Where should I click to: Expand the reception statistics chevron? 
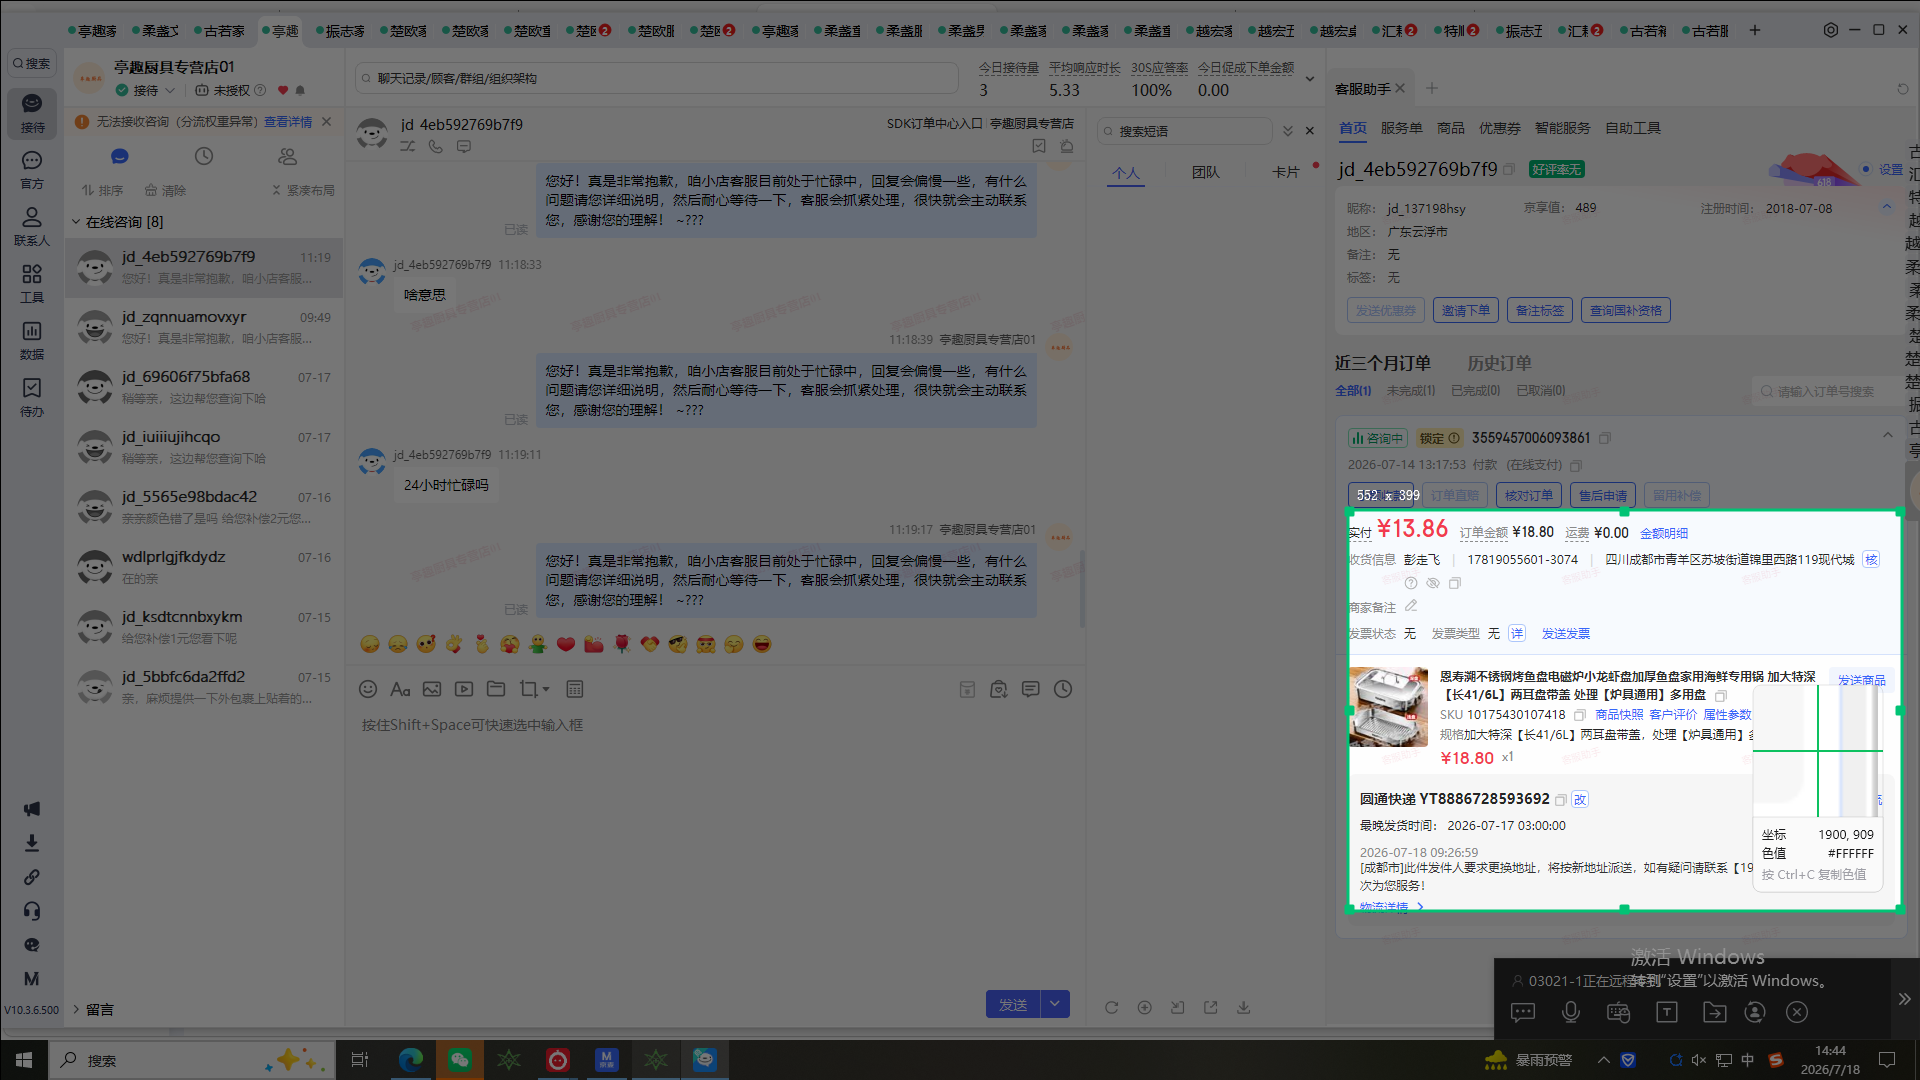1310,79
